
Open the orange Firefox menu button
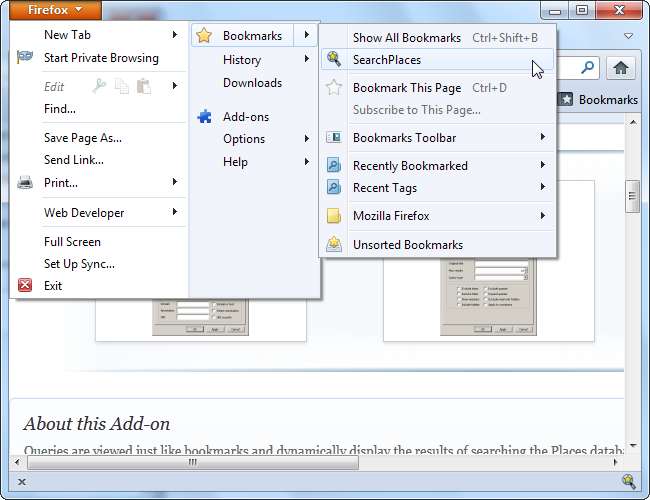coord(55,10)
